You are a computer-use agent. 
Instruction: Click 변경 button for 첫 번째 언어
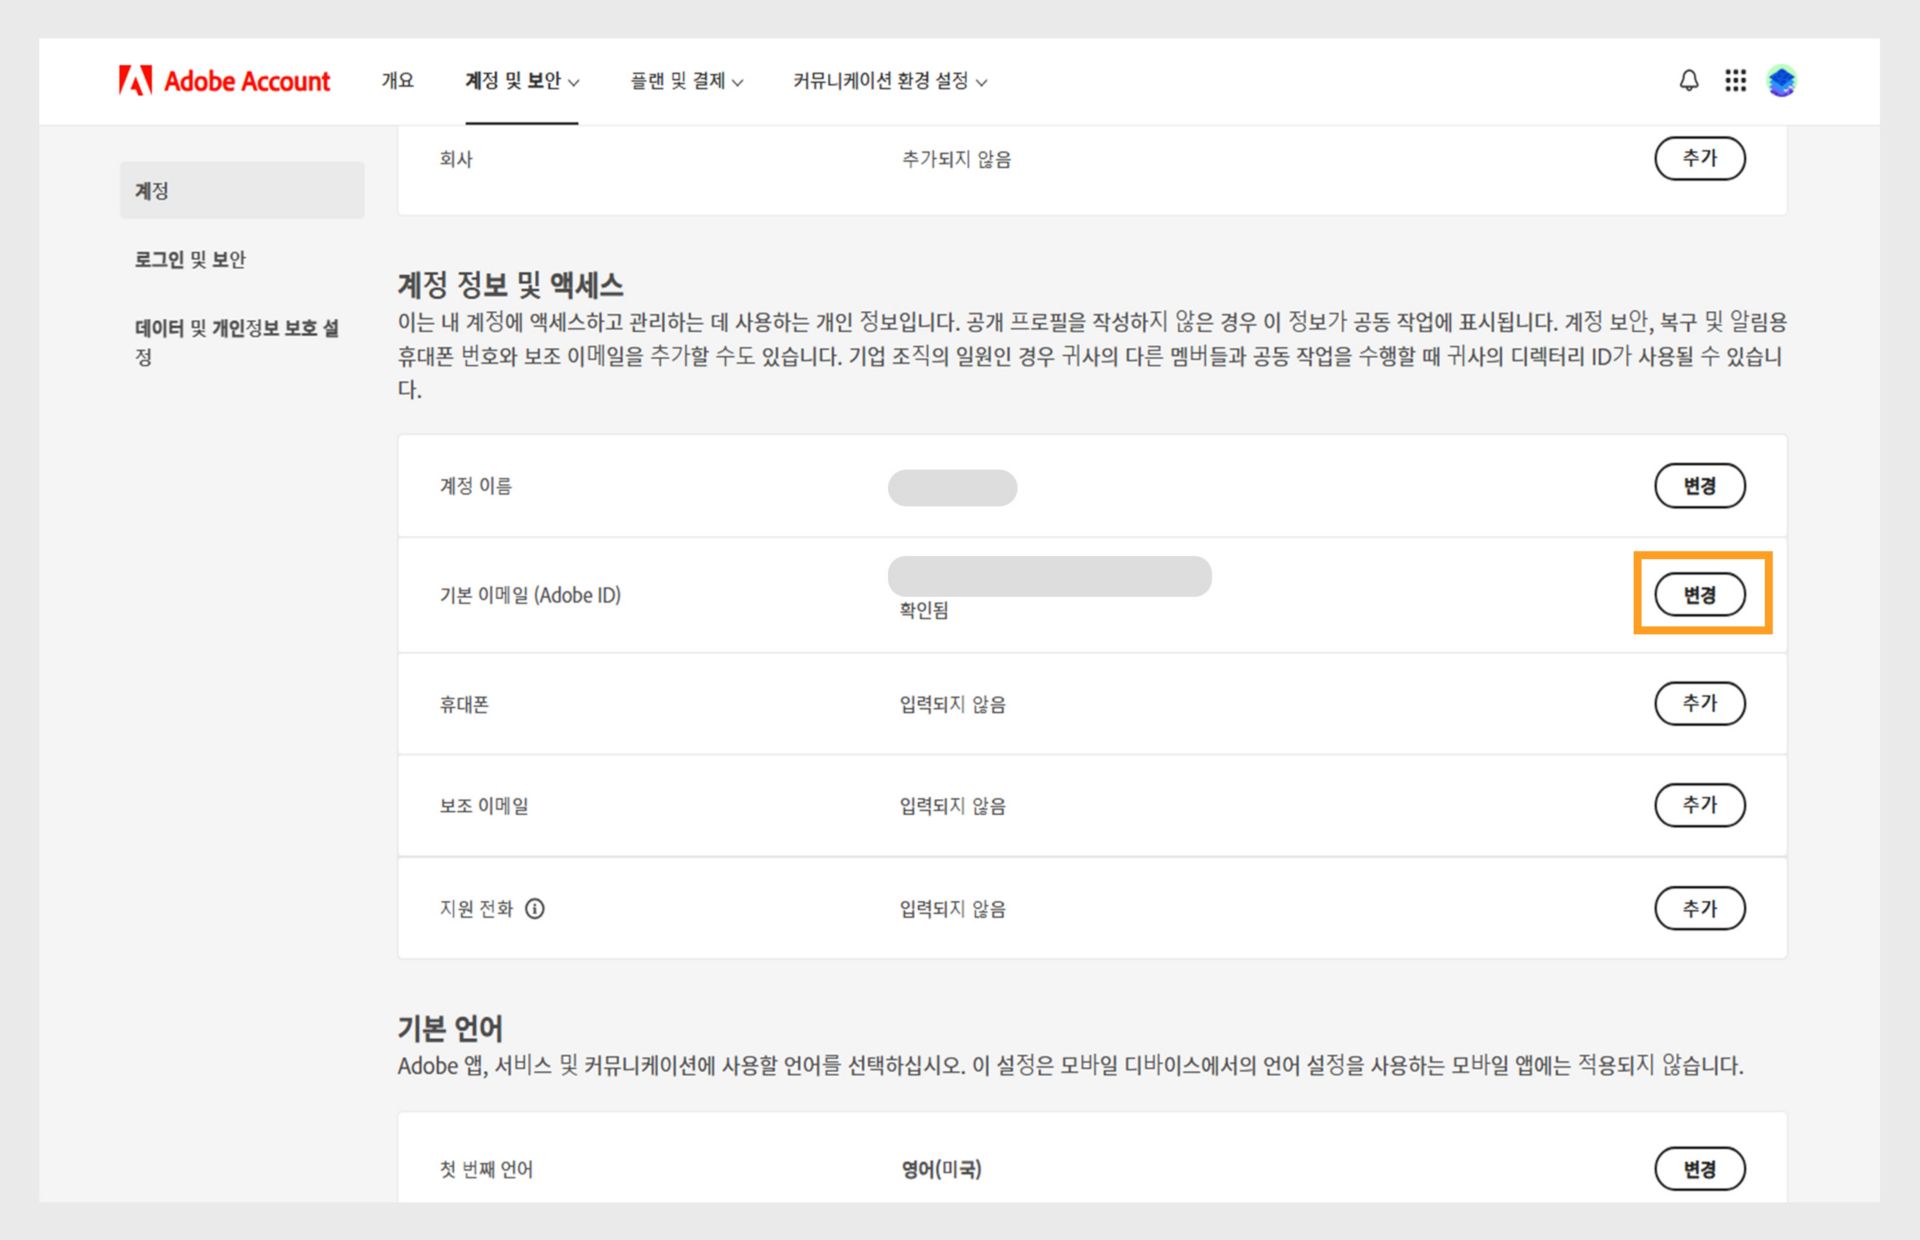(x=1700, y=1169)
